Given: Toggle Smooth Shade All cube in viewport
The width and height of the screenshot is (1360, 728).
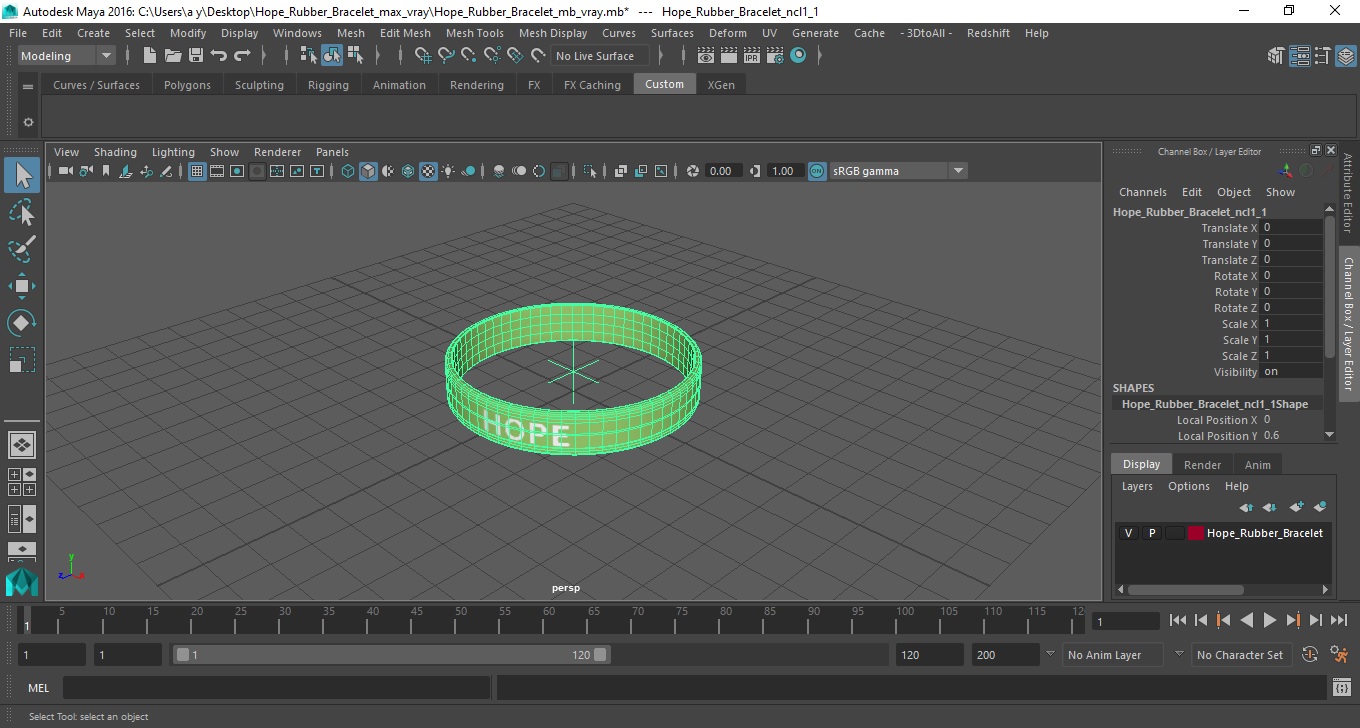Looking at the screenshot, I should click(x=368, y=171).
